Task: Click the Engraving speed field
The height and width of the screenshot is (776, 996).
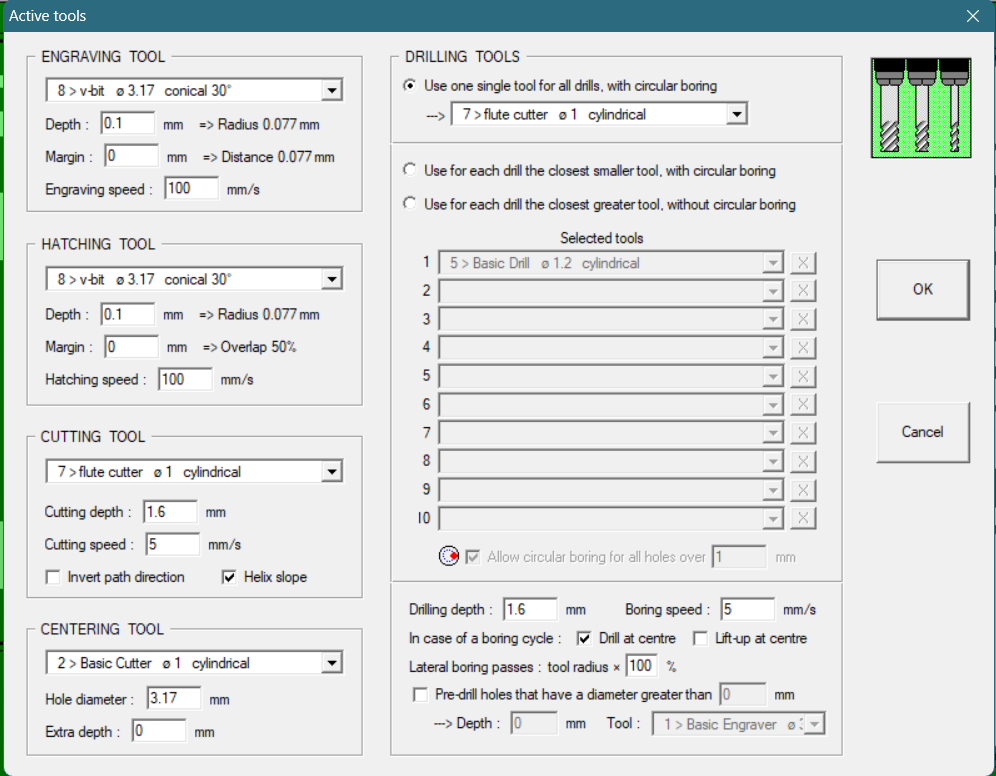Action: click(x=191, y=188)
